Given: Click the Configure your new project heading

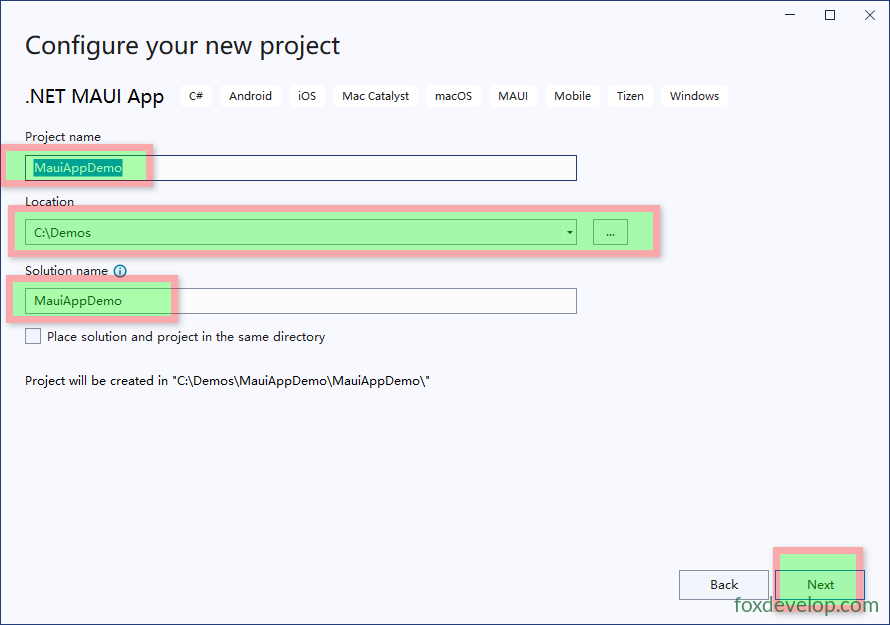Looking at the screenshot, I should 182,46.
